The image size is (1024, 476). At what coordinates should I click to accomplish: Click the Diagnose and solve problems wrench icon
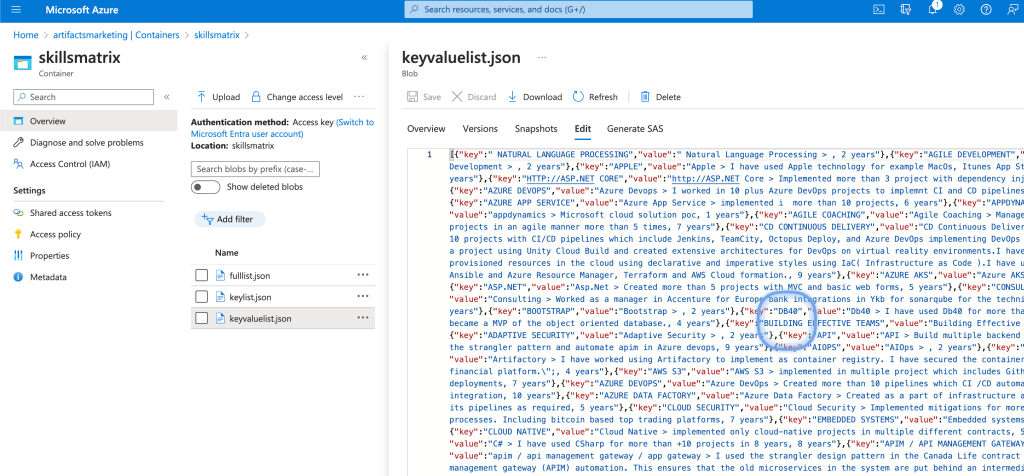coord(18,142)
